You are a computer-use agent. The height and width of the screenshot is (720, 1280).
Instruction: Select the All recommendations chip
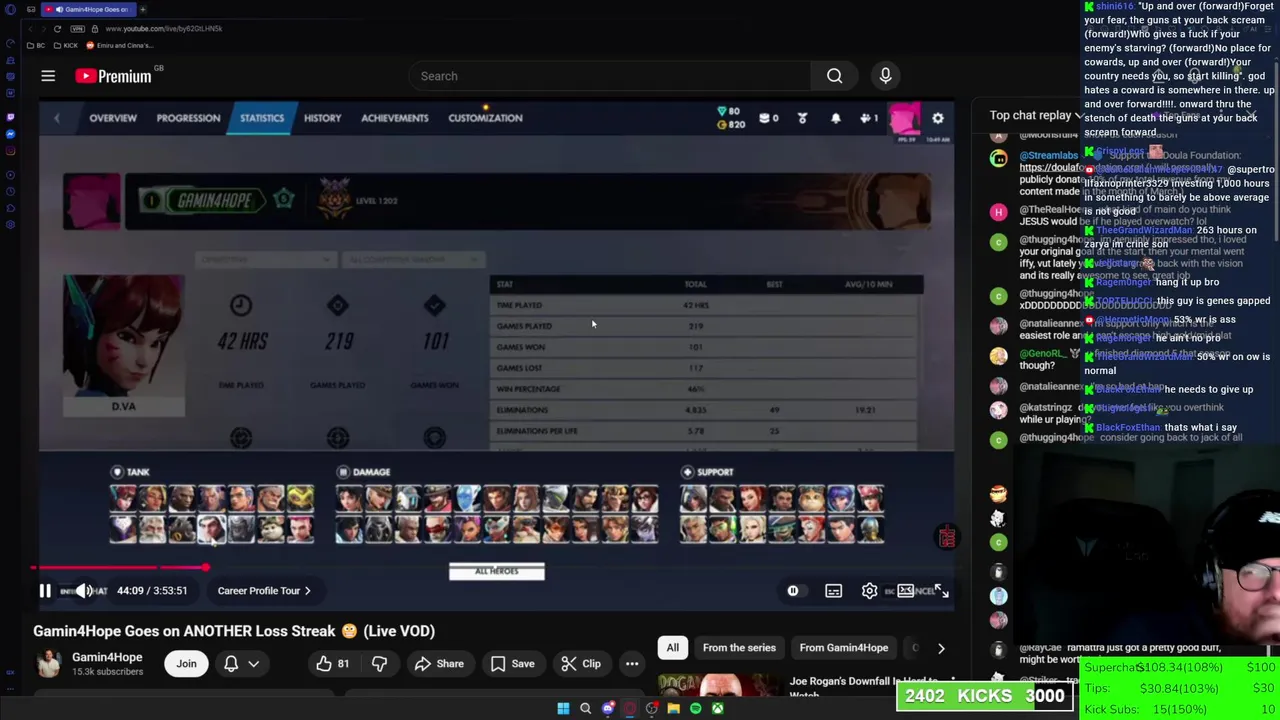pos(673,648)
